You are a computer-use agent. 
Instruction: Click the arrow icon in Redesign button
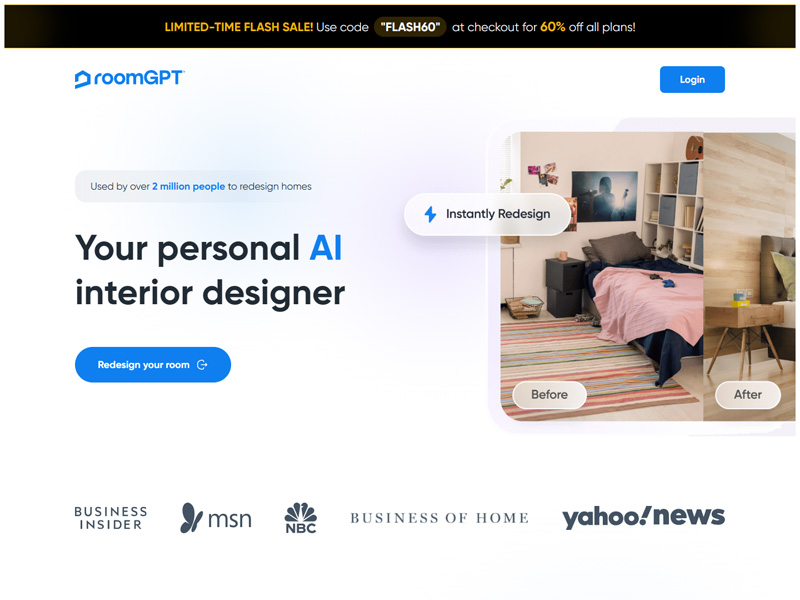click(202, 365)
